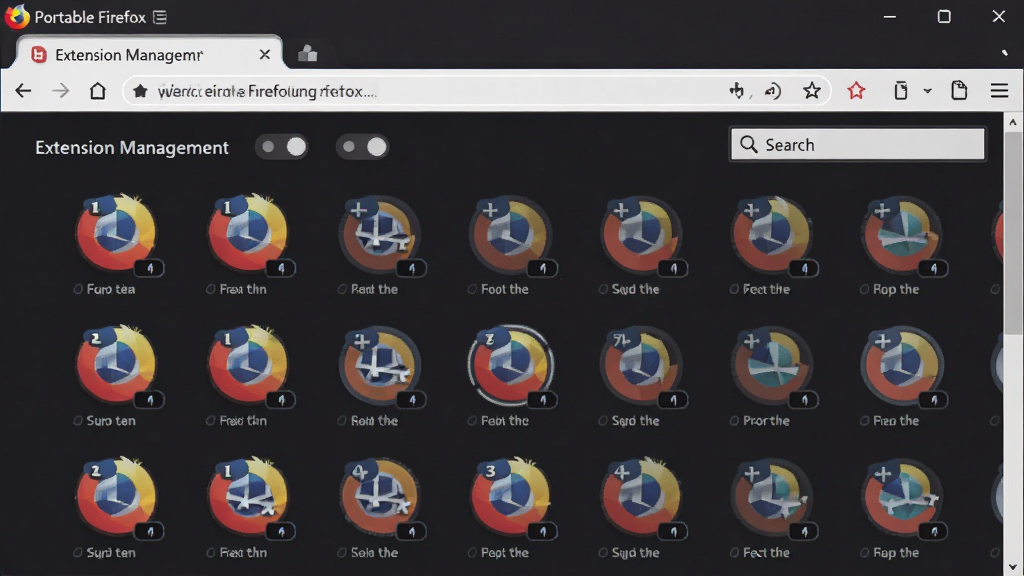Select the radio button for 'Foot the'

[x=472, y=289]
